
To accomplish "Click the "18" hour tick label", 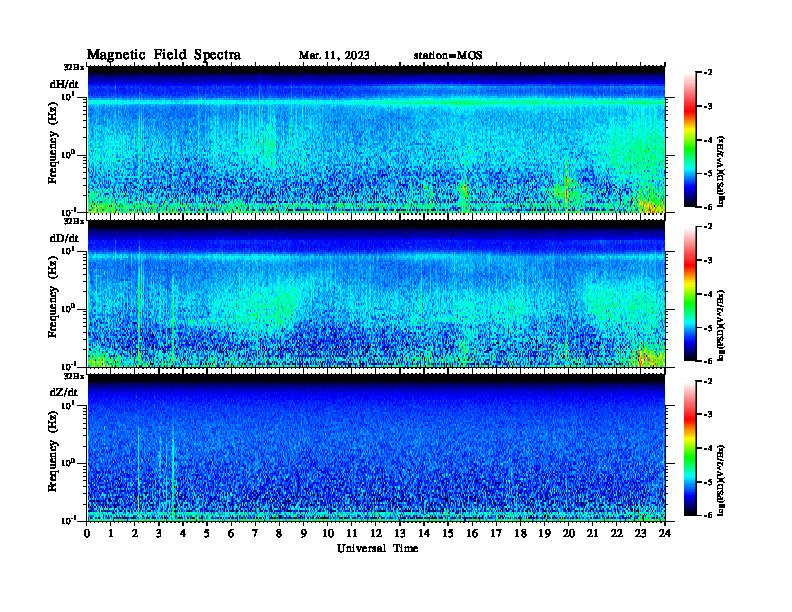I will pos(520,534).
